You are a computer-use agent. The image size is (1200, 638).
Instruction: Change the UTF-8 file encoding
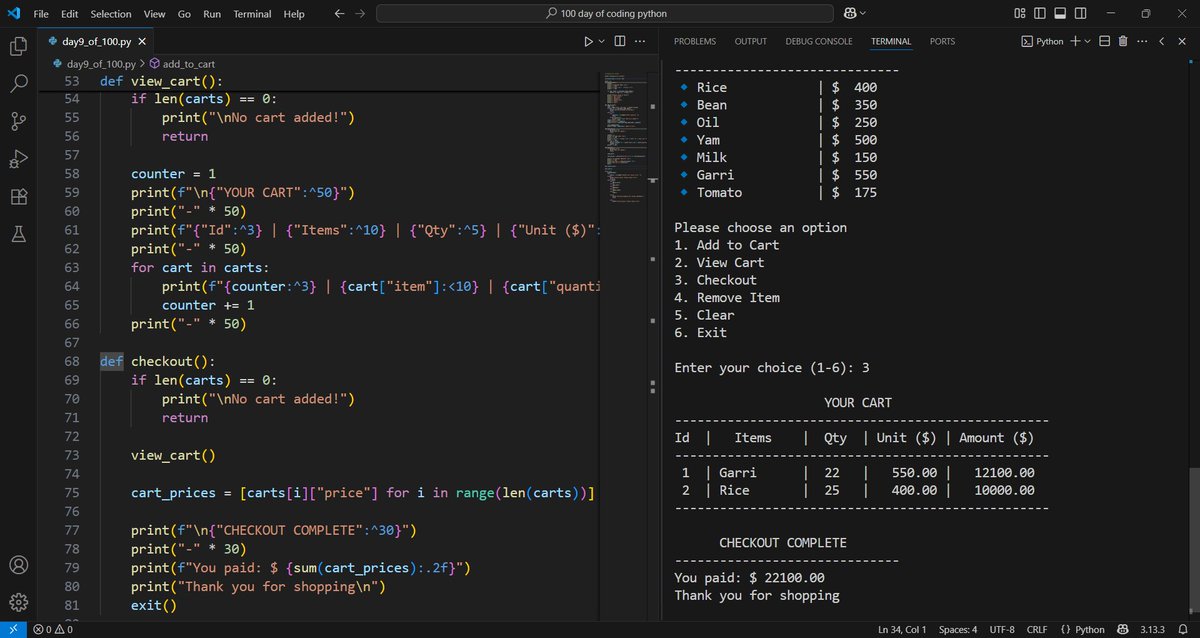point(1002,629)
